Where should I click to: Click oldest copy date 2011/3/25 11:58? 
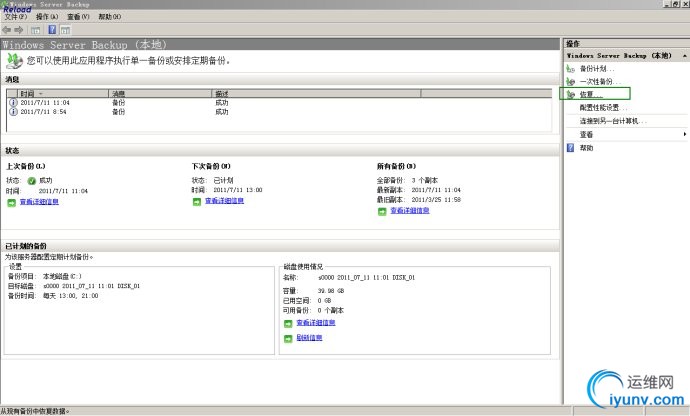[x=436, y=200]
